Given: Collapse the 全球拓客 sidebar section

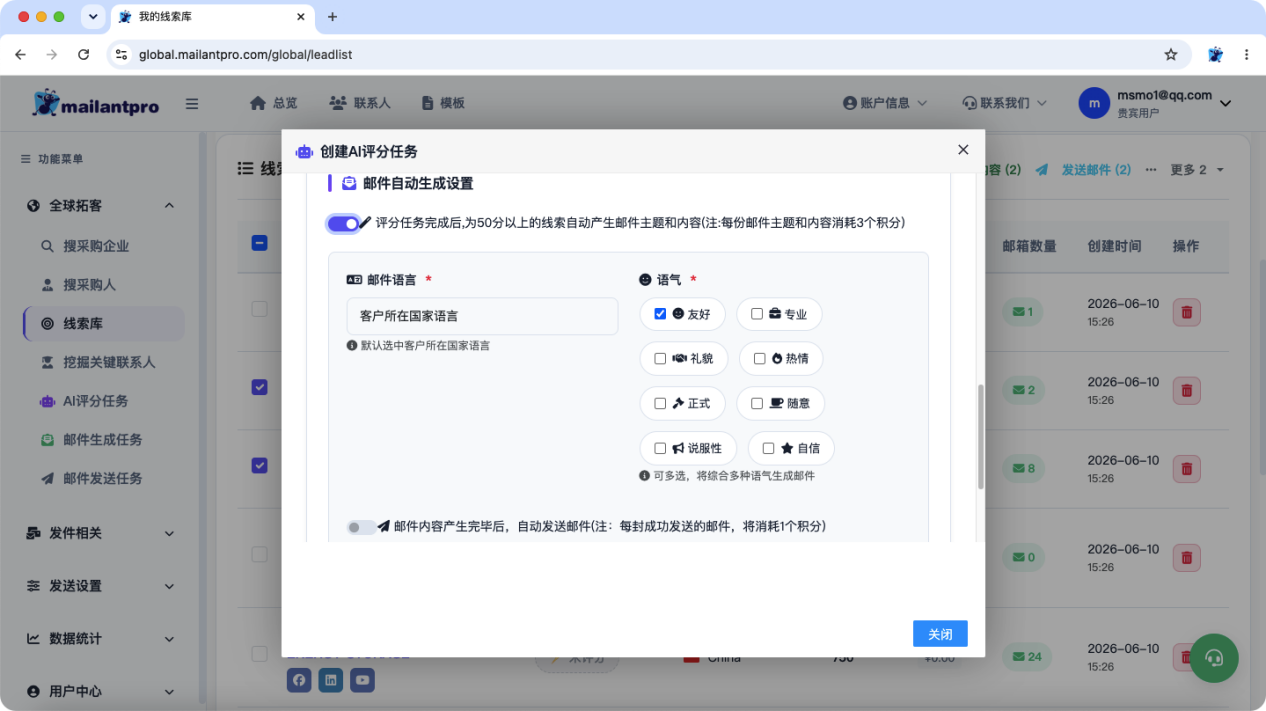Looking at the screenshot, I should 100,206.
